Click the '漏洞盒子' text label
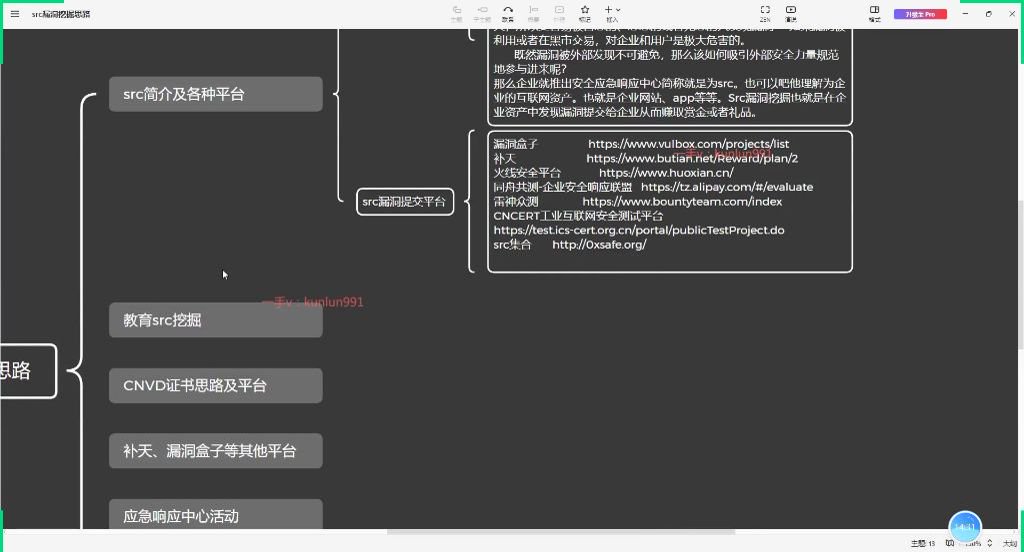Viewport: 1024px width, 552px height. pyautogui.click(x=515, y=144)
